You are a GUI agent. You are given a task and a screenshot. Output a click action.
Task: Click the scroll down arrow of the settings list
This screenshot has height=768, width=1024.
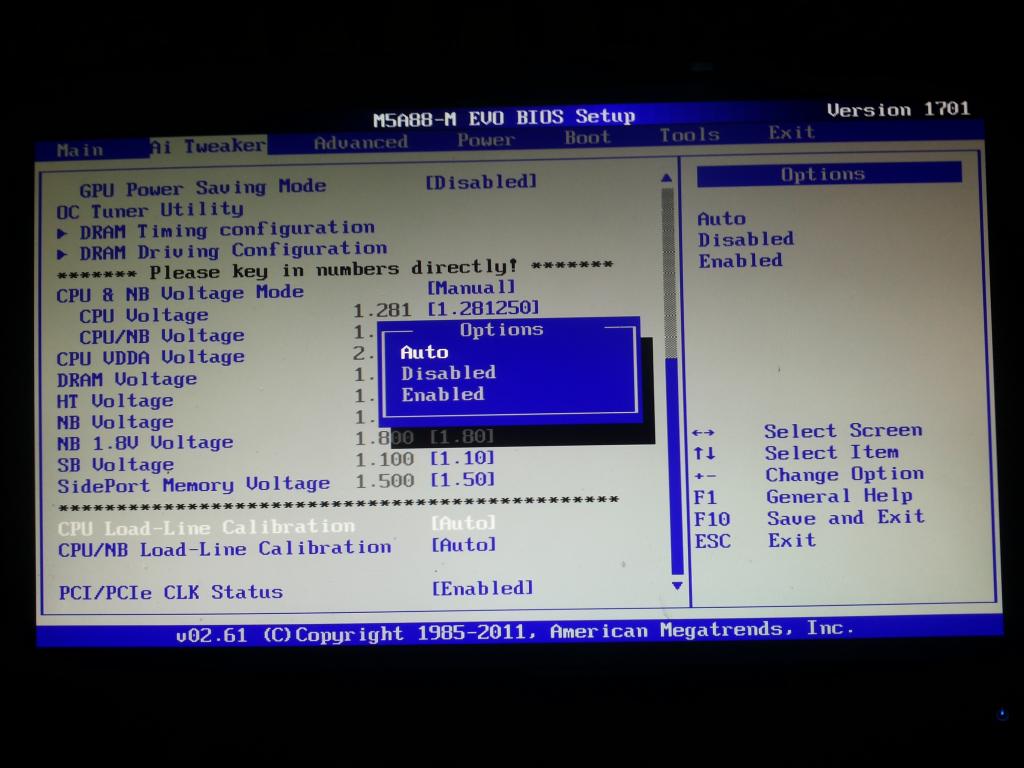click(677, 586)
